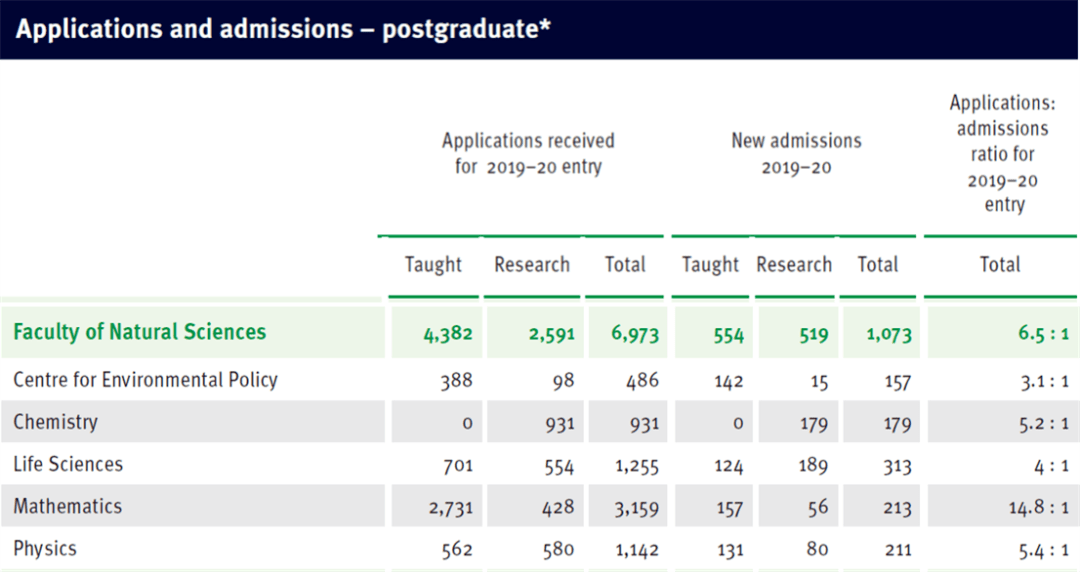This screenshot has width=1080, height=572.
Task: Select the 'Applications: admissions ratio' column header
Action: [x=1001, y=154]
